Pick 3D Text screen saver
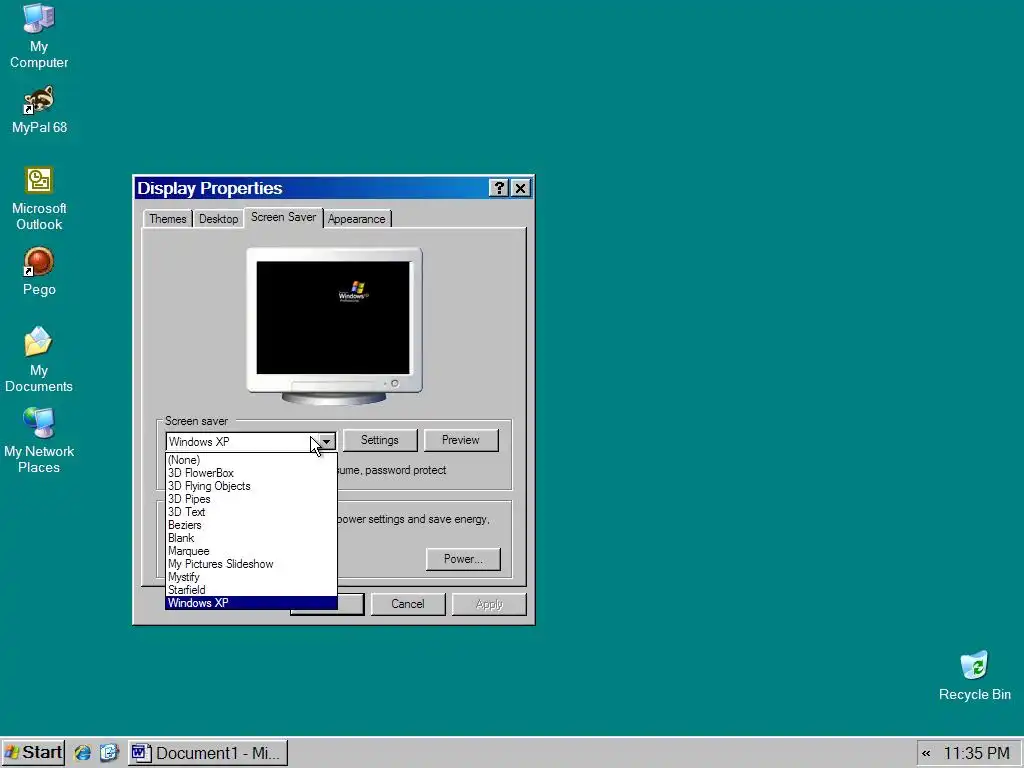 [251, 512]
